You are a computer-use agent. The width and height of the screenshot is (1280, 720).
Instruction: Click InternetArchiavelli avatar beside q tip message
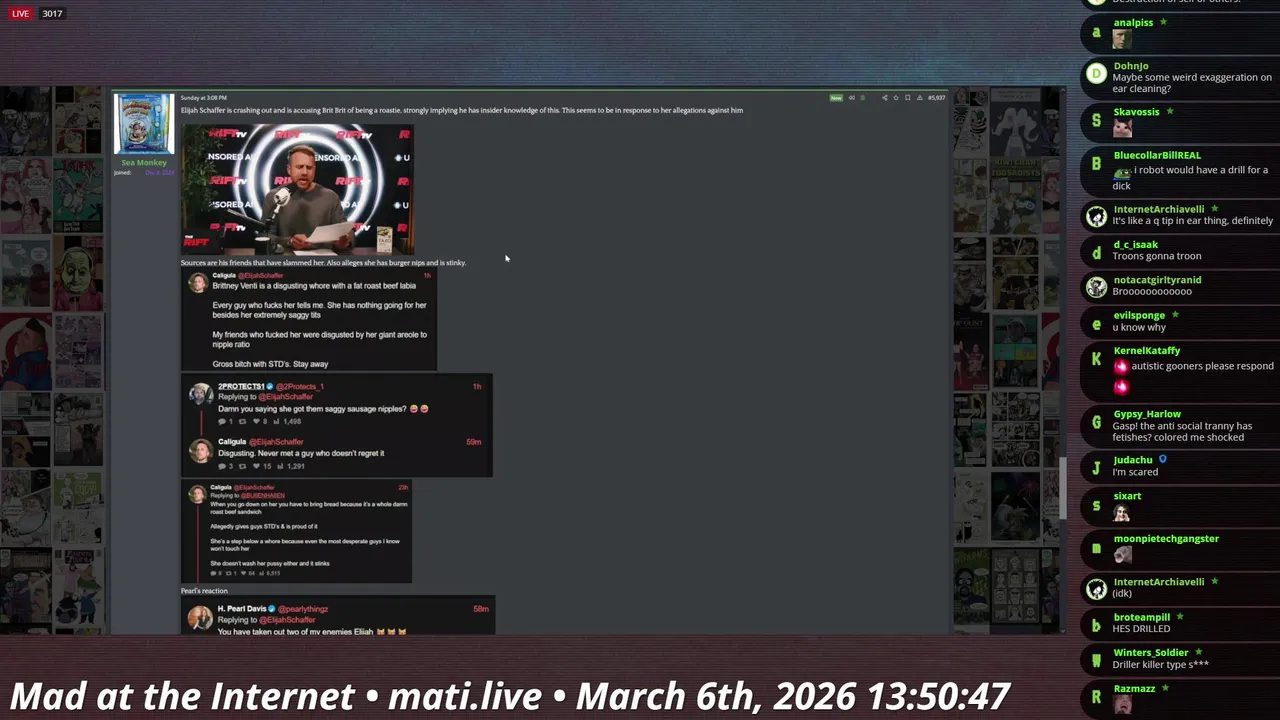pos(1096,216)
